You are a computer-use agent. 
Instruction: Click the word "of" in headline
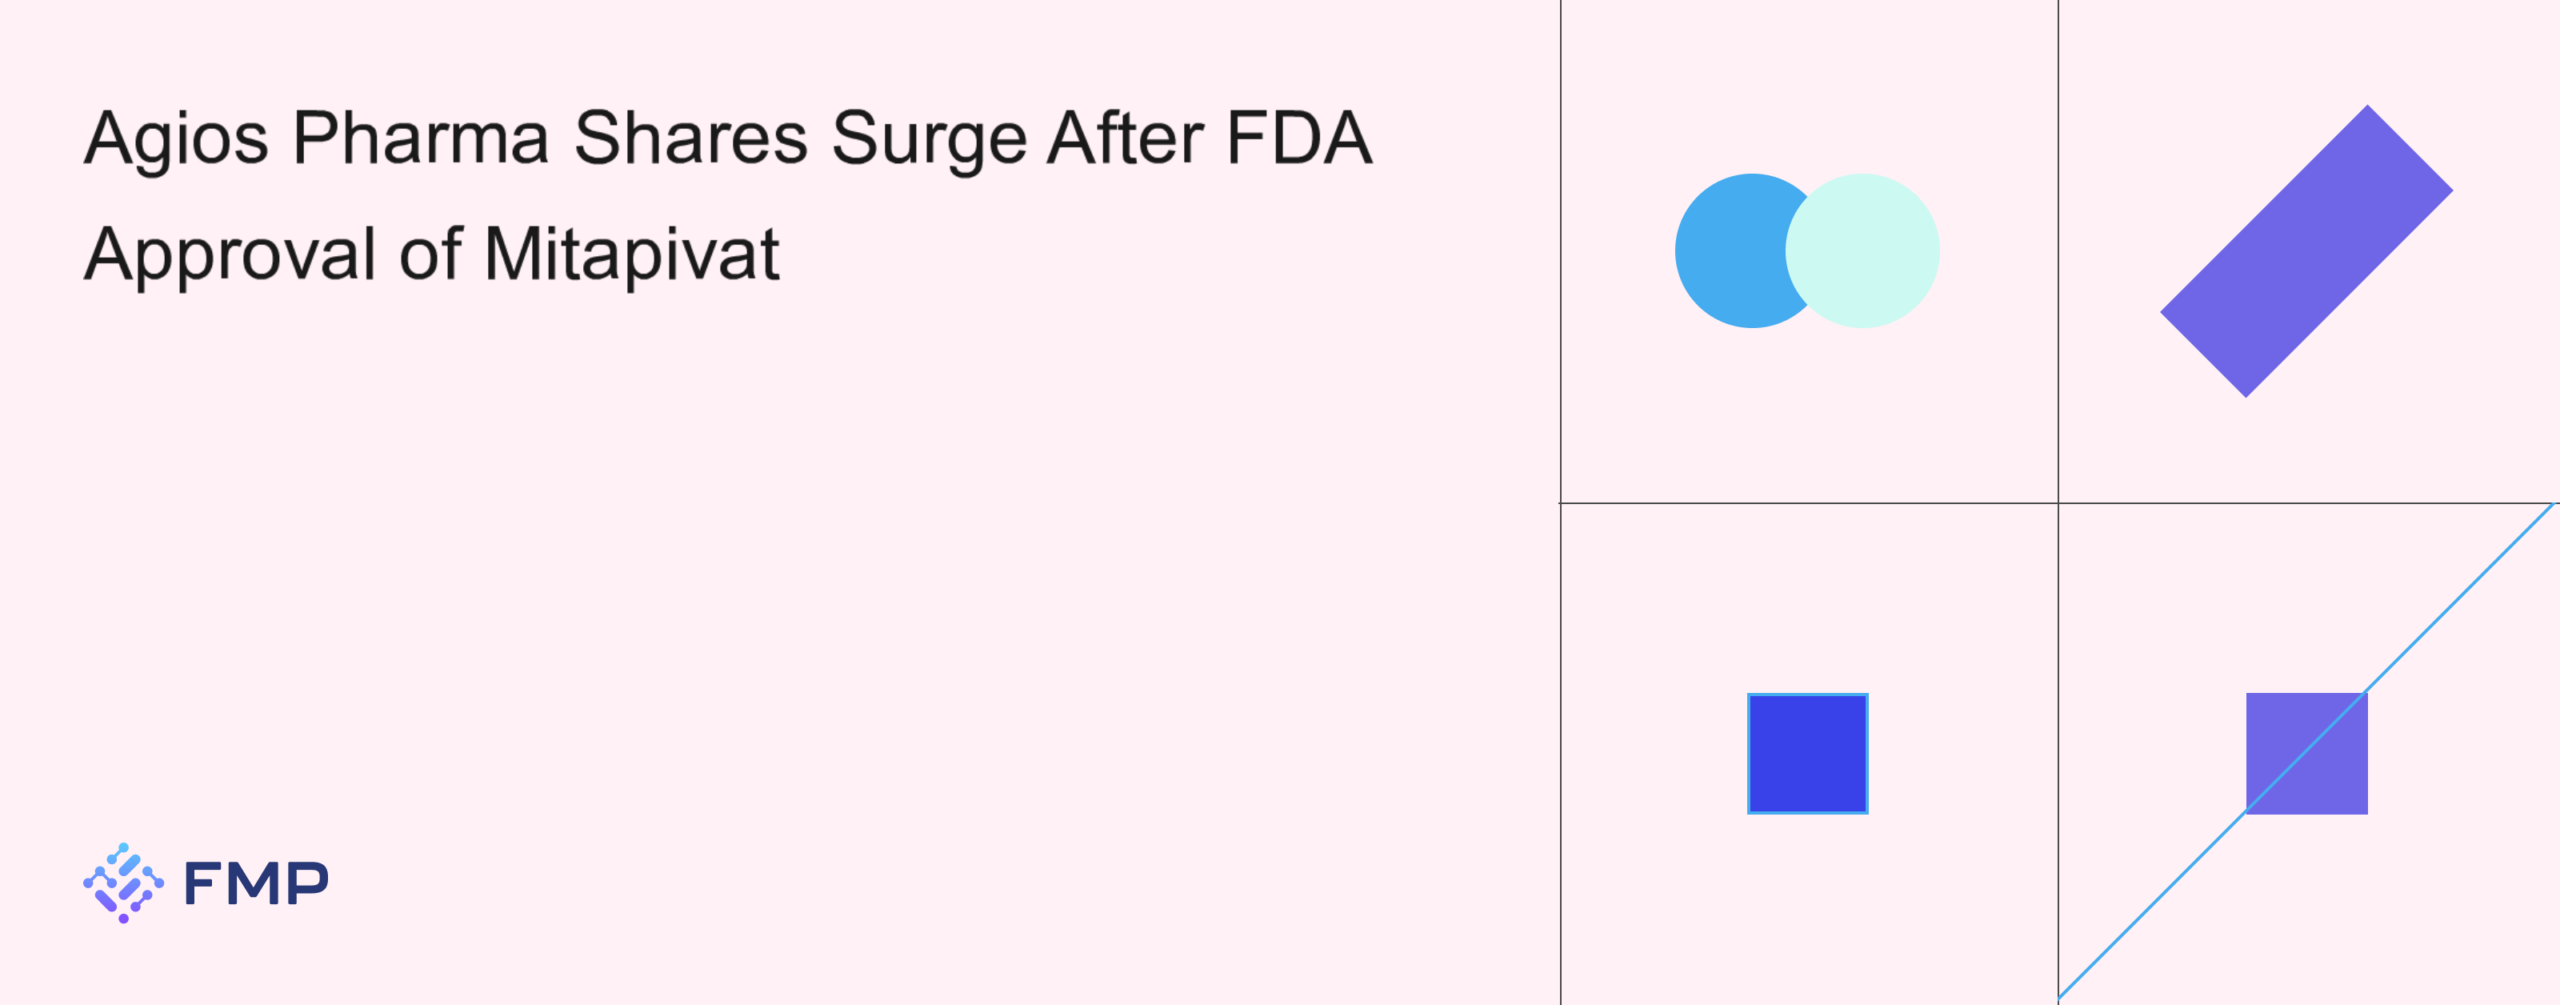431,254
